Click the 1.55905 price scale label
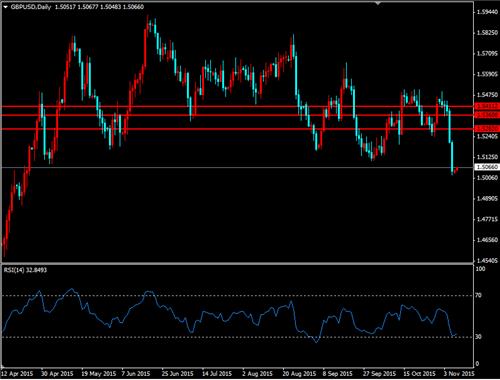Viewport: 500px width, 380px height. pyautogui.click(x=487, y=74)
